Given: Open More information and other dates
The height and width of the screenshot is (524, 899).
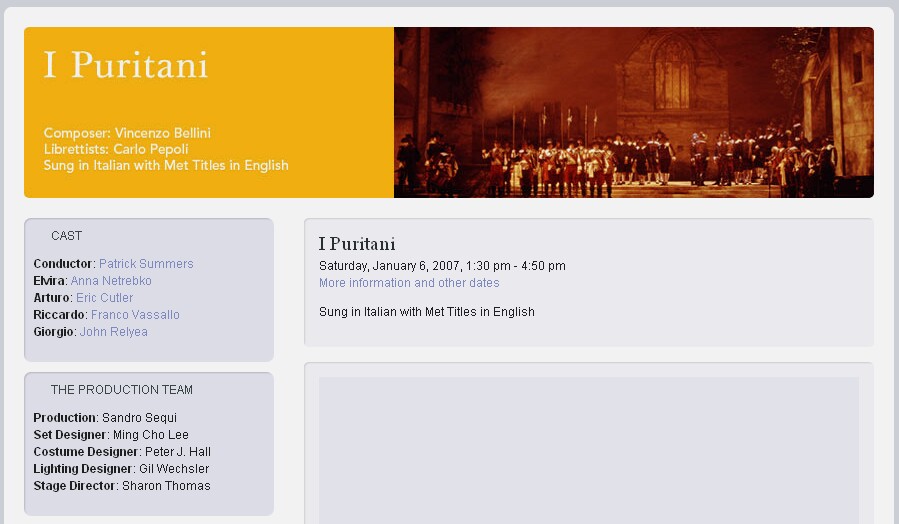Looking at the screenshot, I should [x=409, y=283].
